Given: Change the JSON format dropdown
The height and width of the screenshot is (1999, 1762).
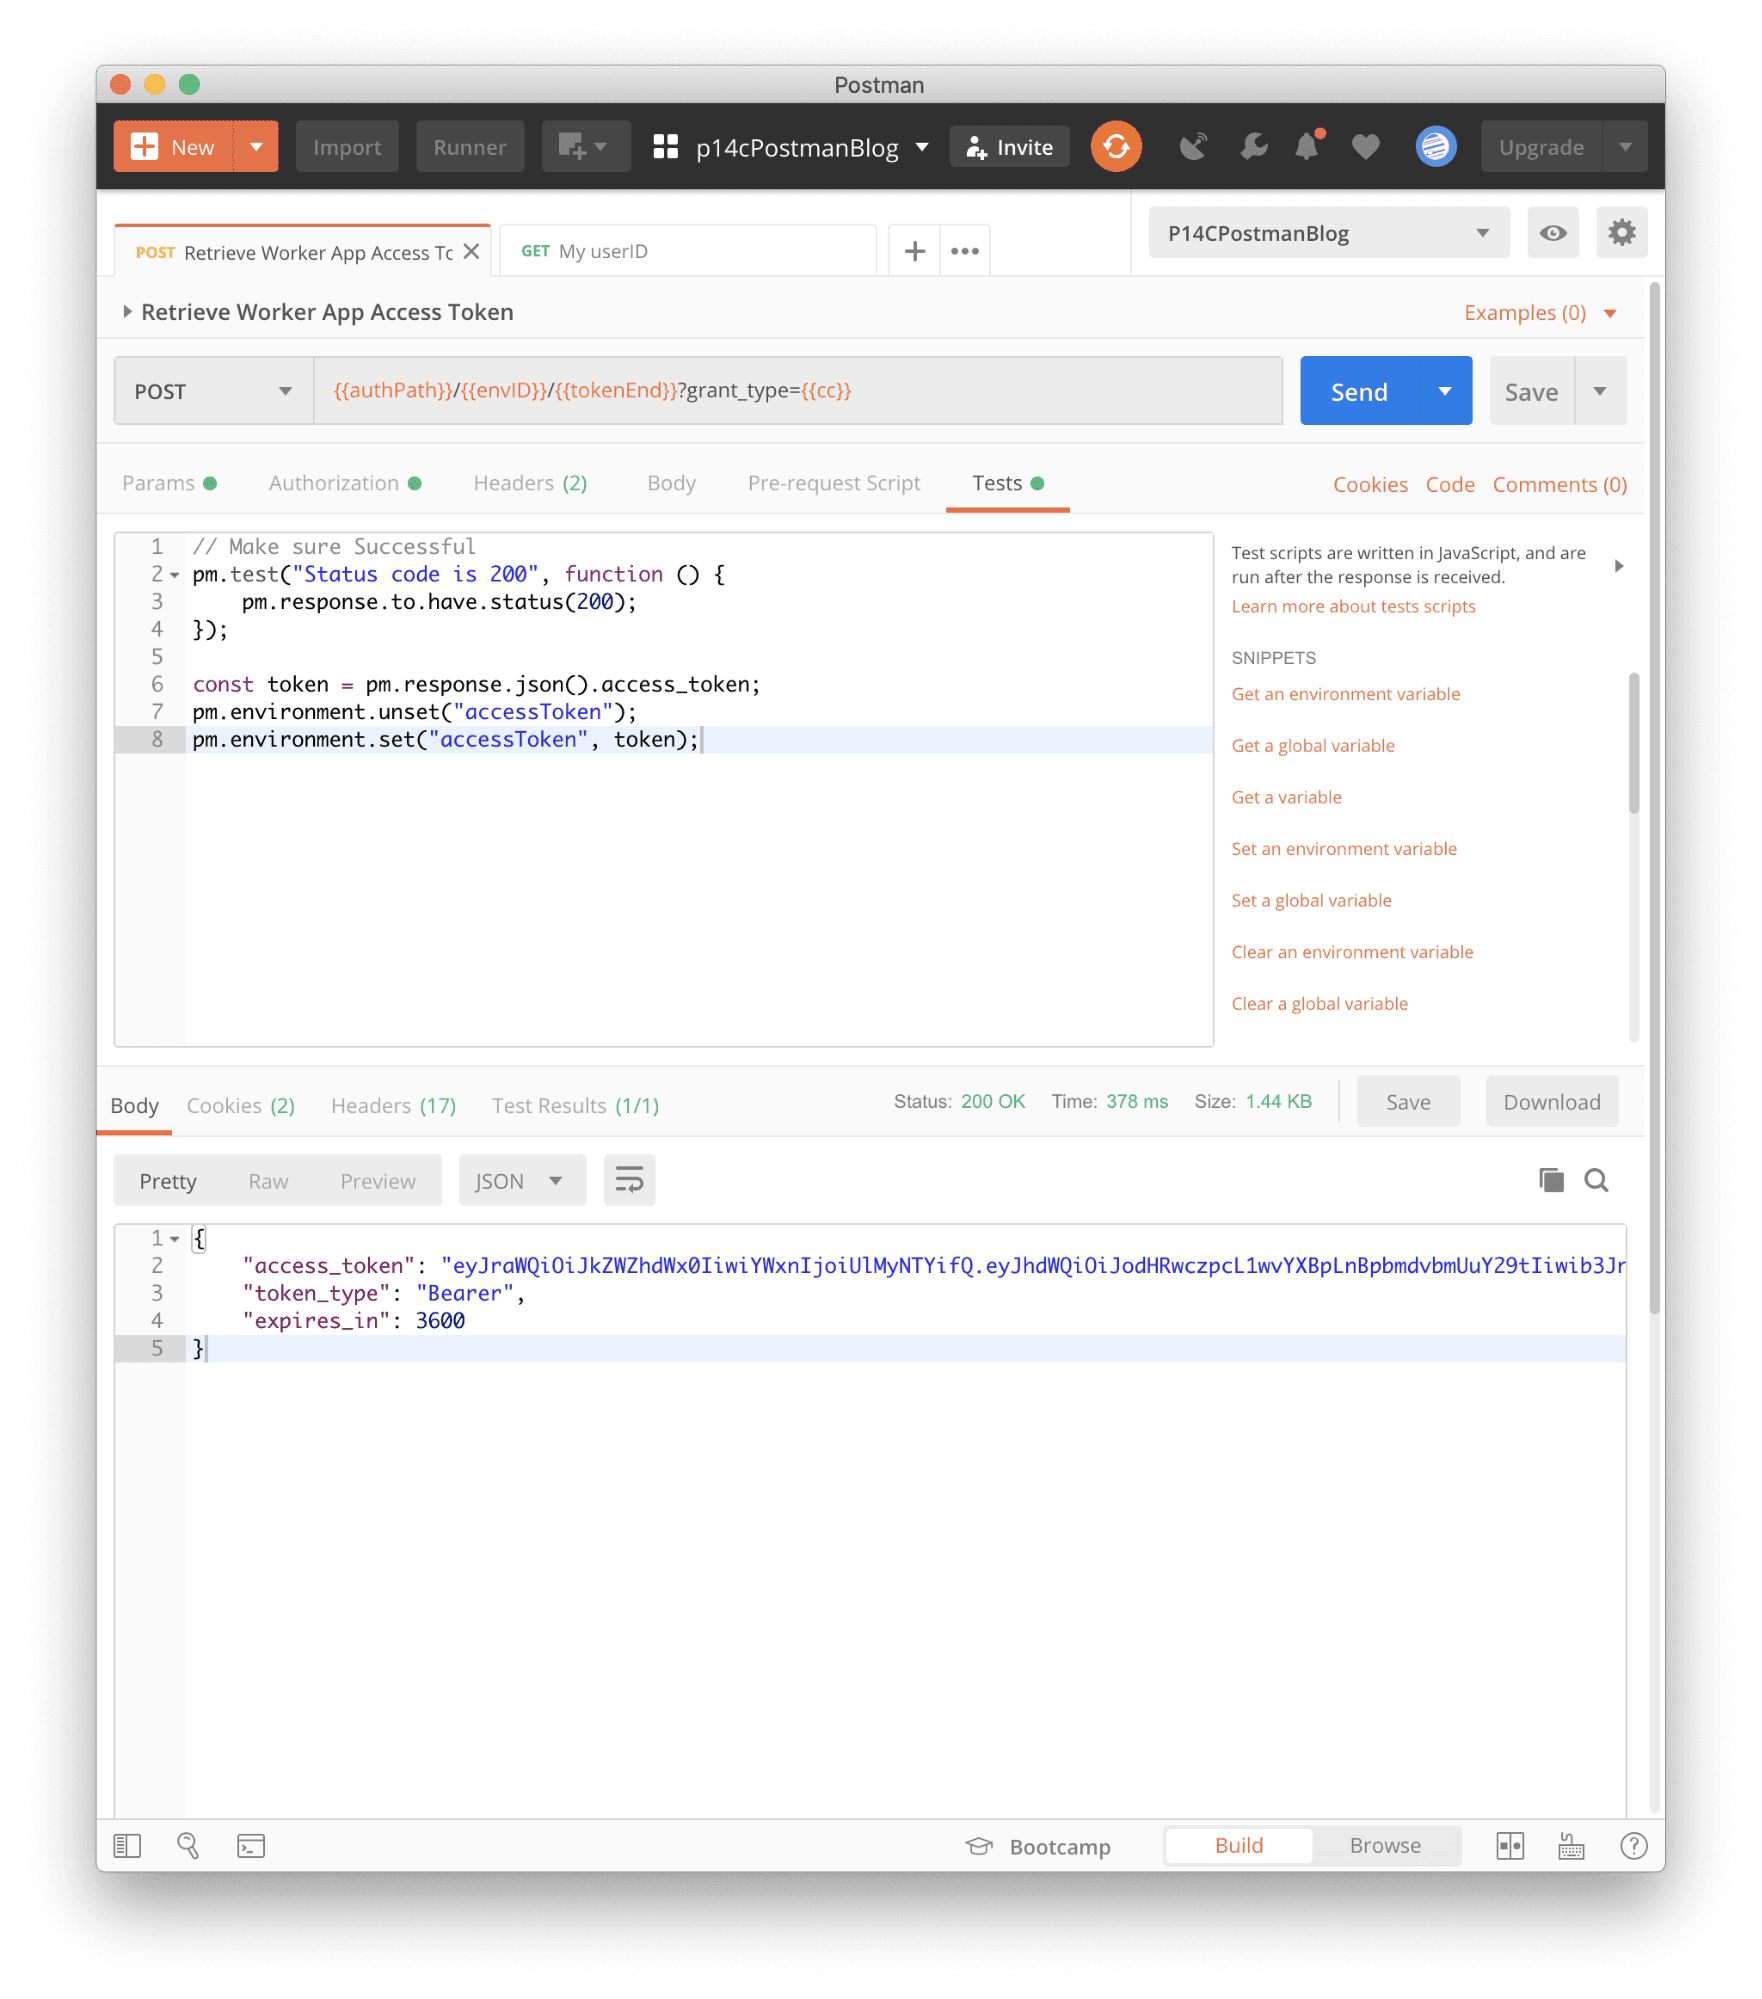Looking at the screenshot, I should 522,1181.
